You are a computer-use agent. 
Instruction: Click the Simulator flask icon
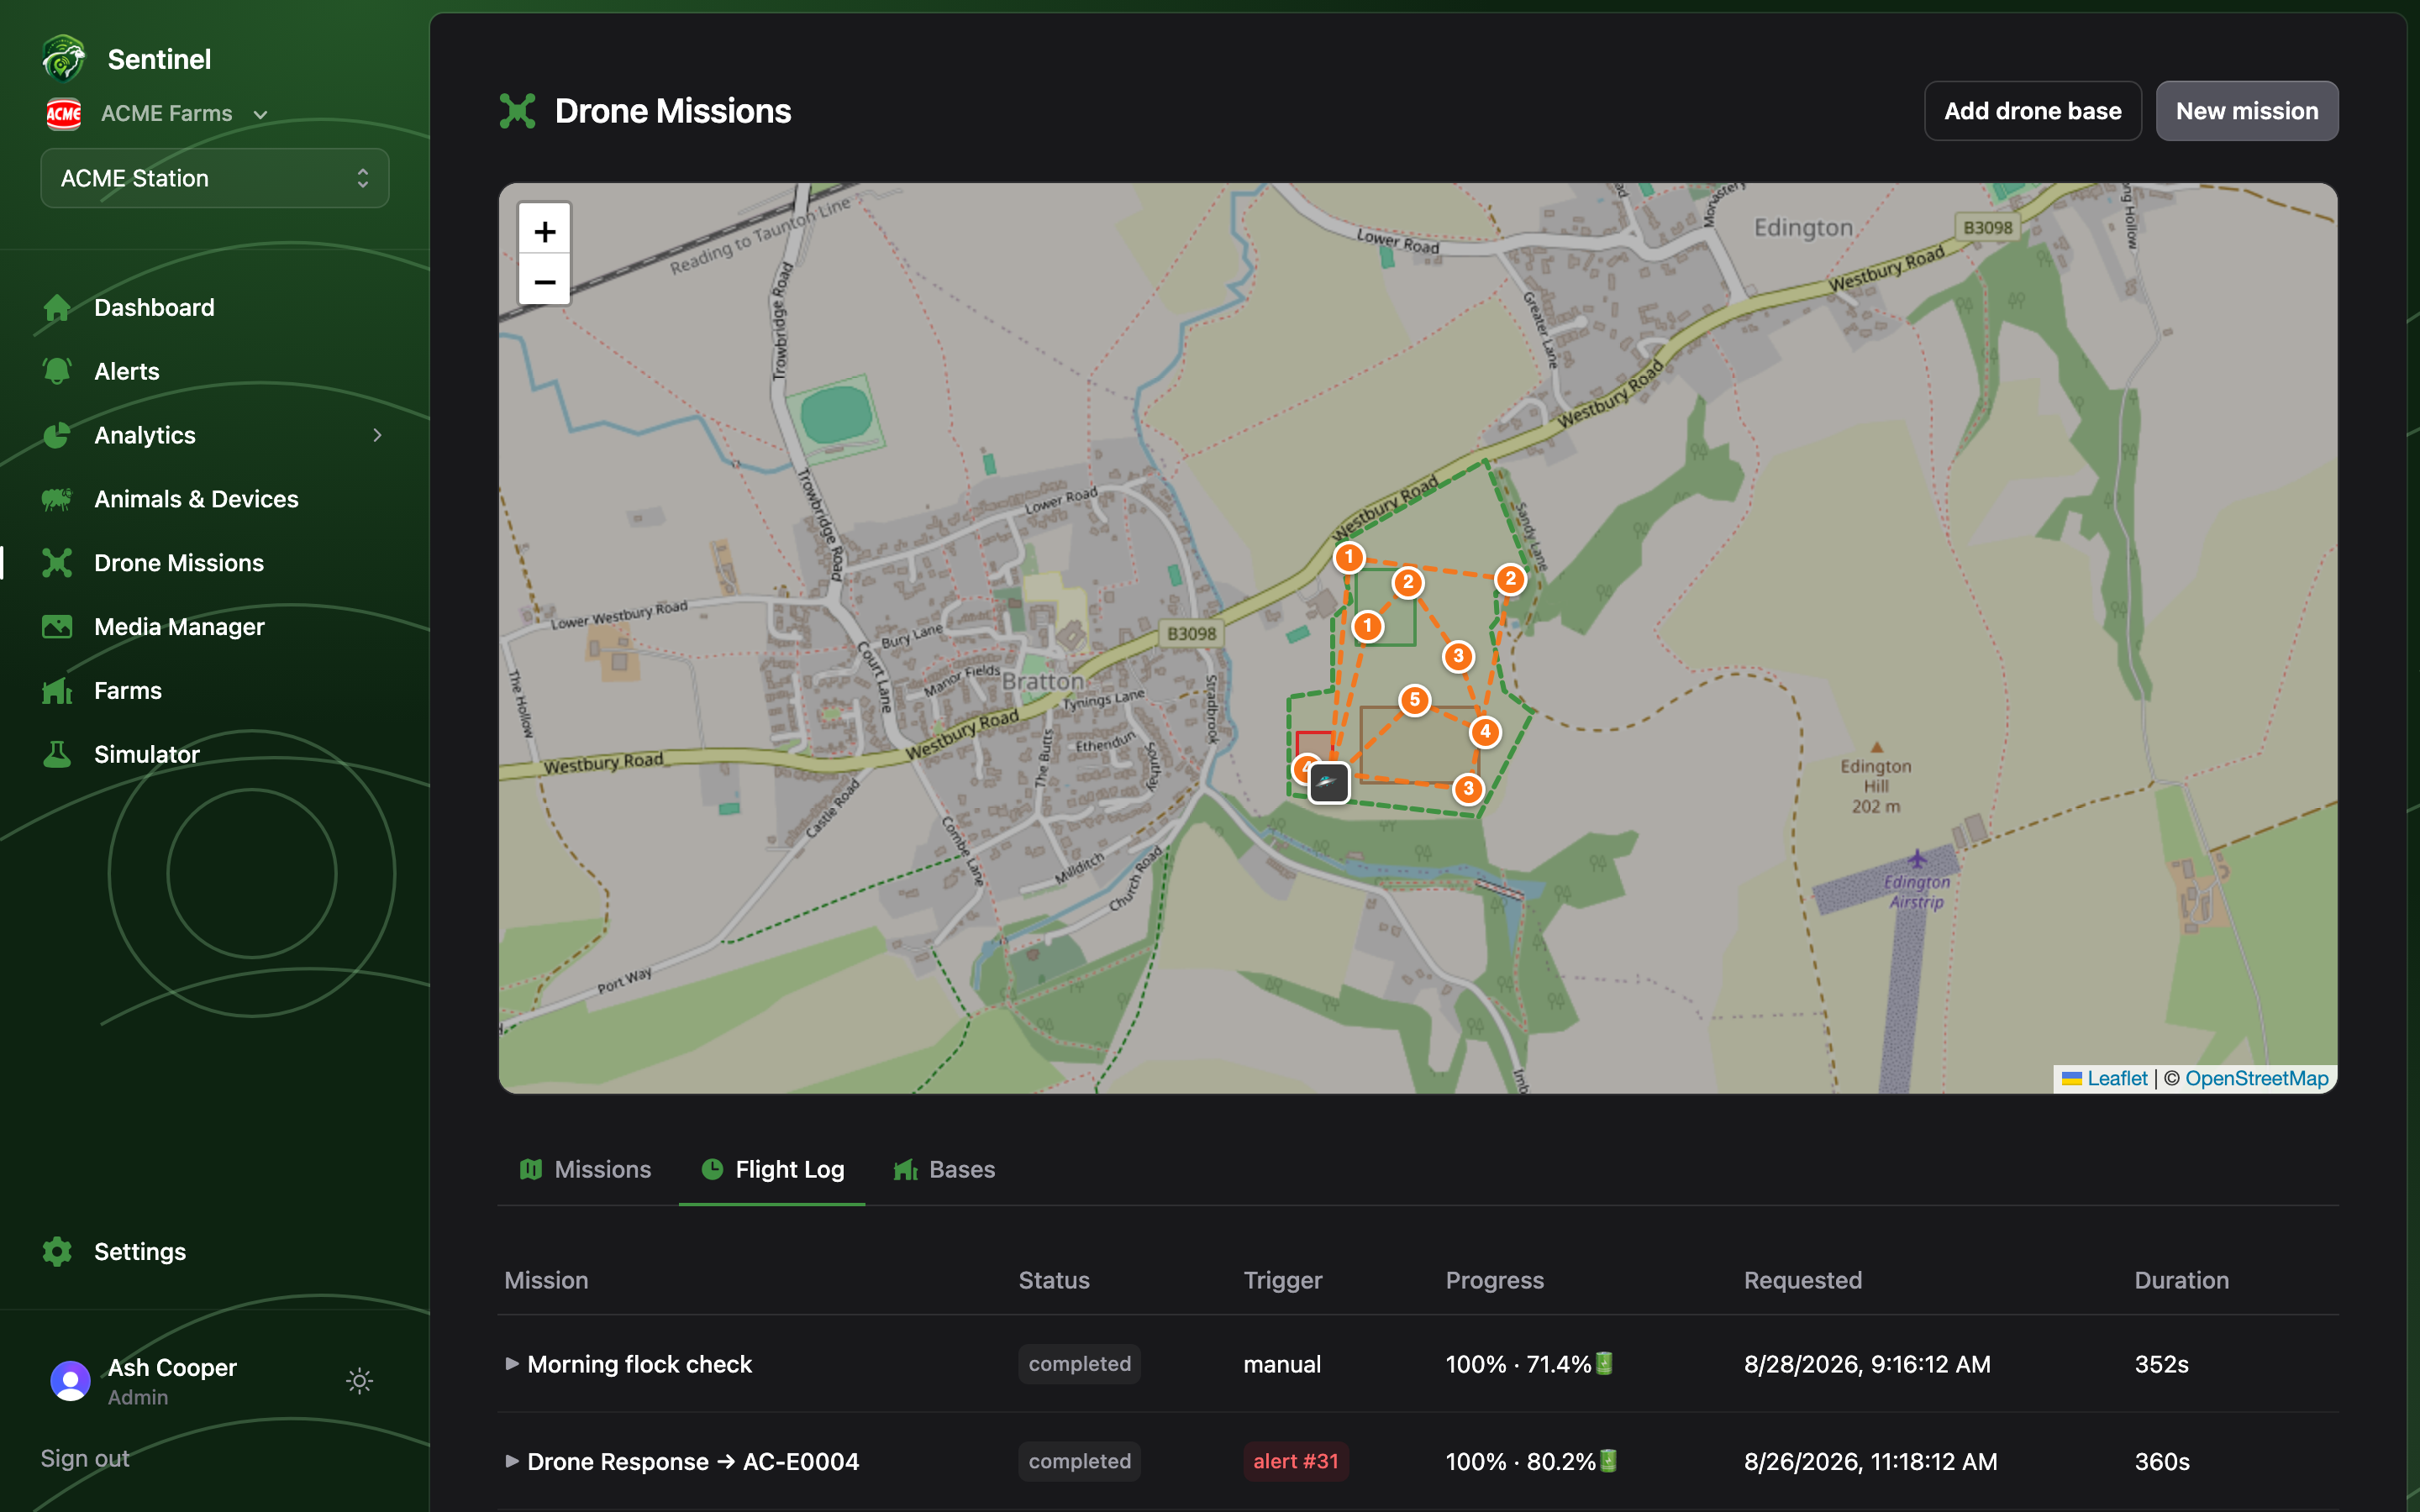(57, 755)
